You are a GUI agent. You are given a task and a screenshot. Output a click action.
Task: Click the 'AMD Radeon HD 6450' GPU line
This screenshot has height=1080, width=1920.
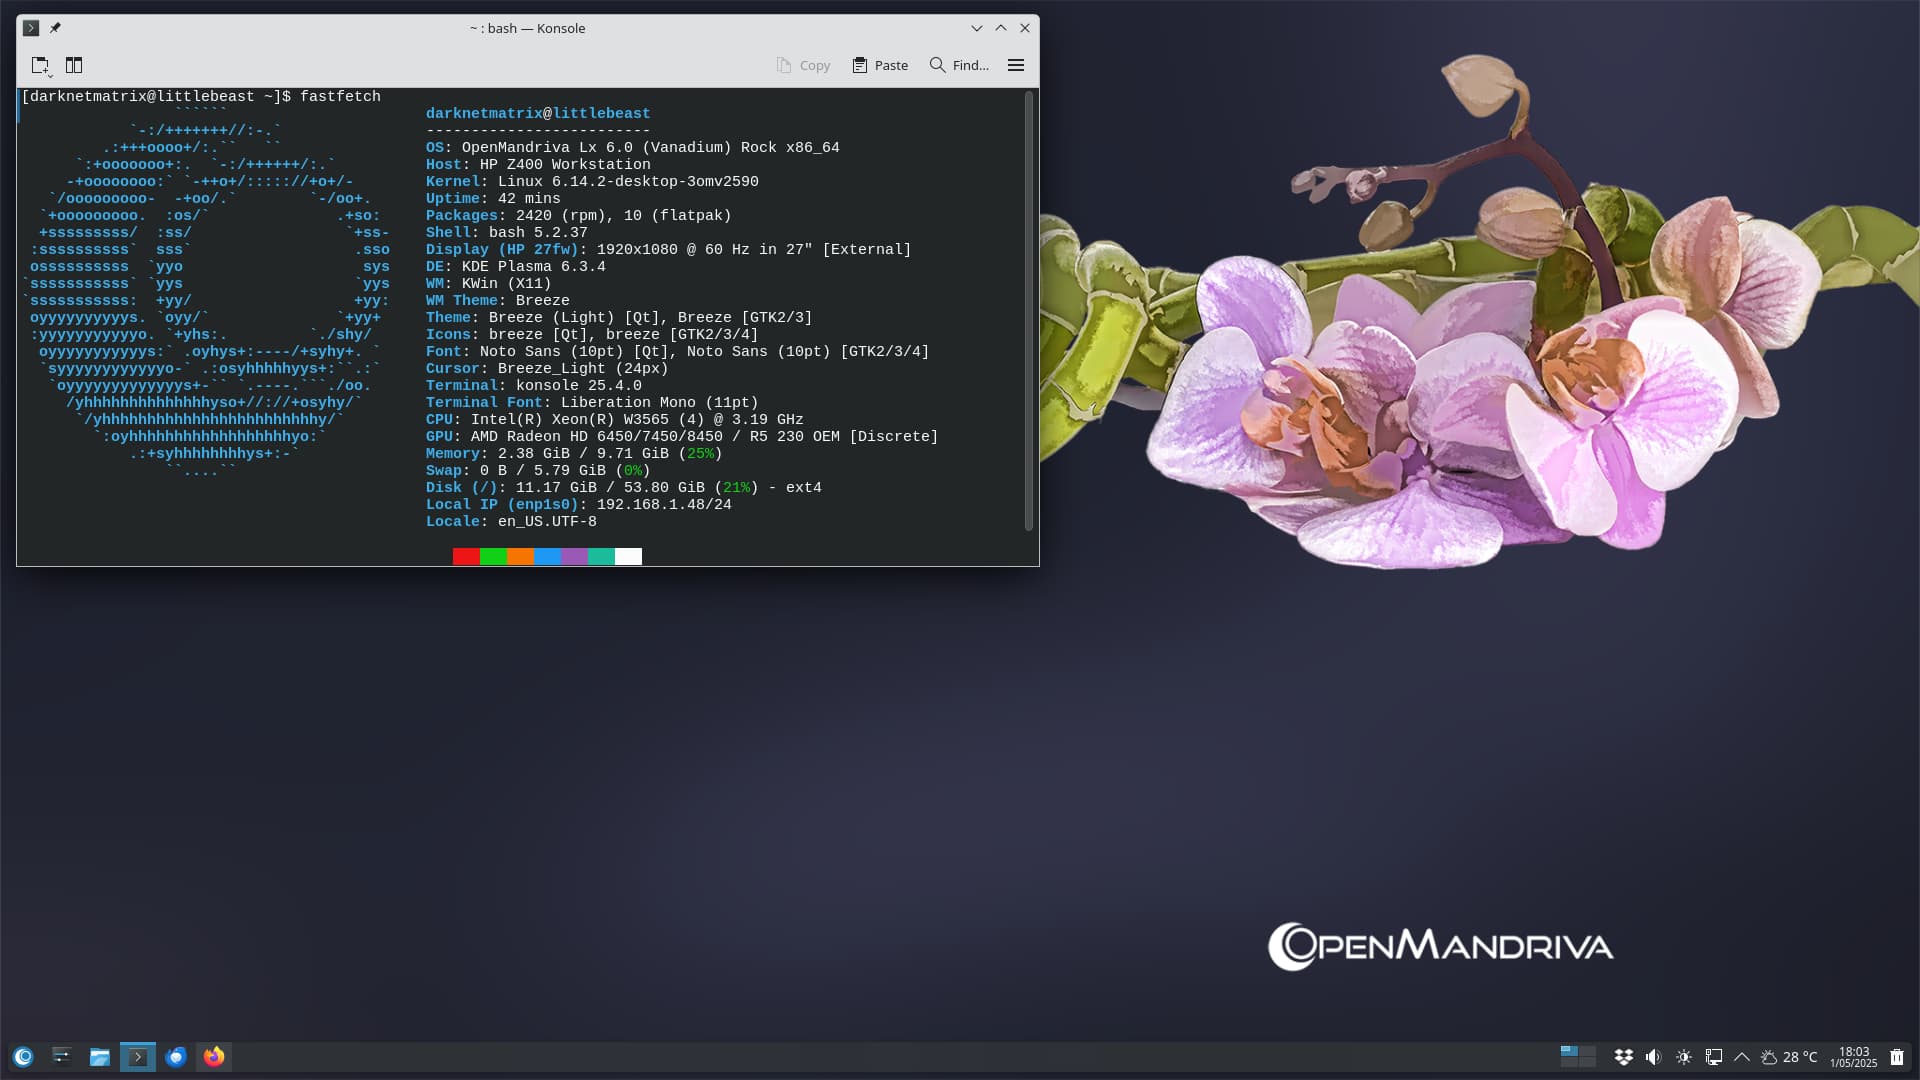[x=681, y=437]
